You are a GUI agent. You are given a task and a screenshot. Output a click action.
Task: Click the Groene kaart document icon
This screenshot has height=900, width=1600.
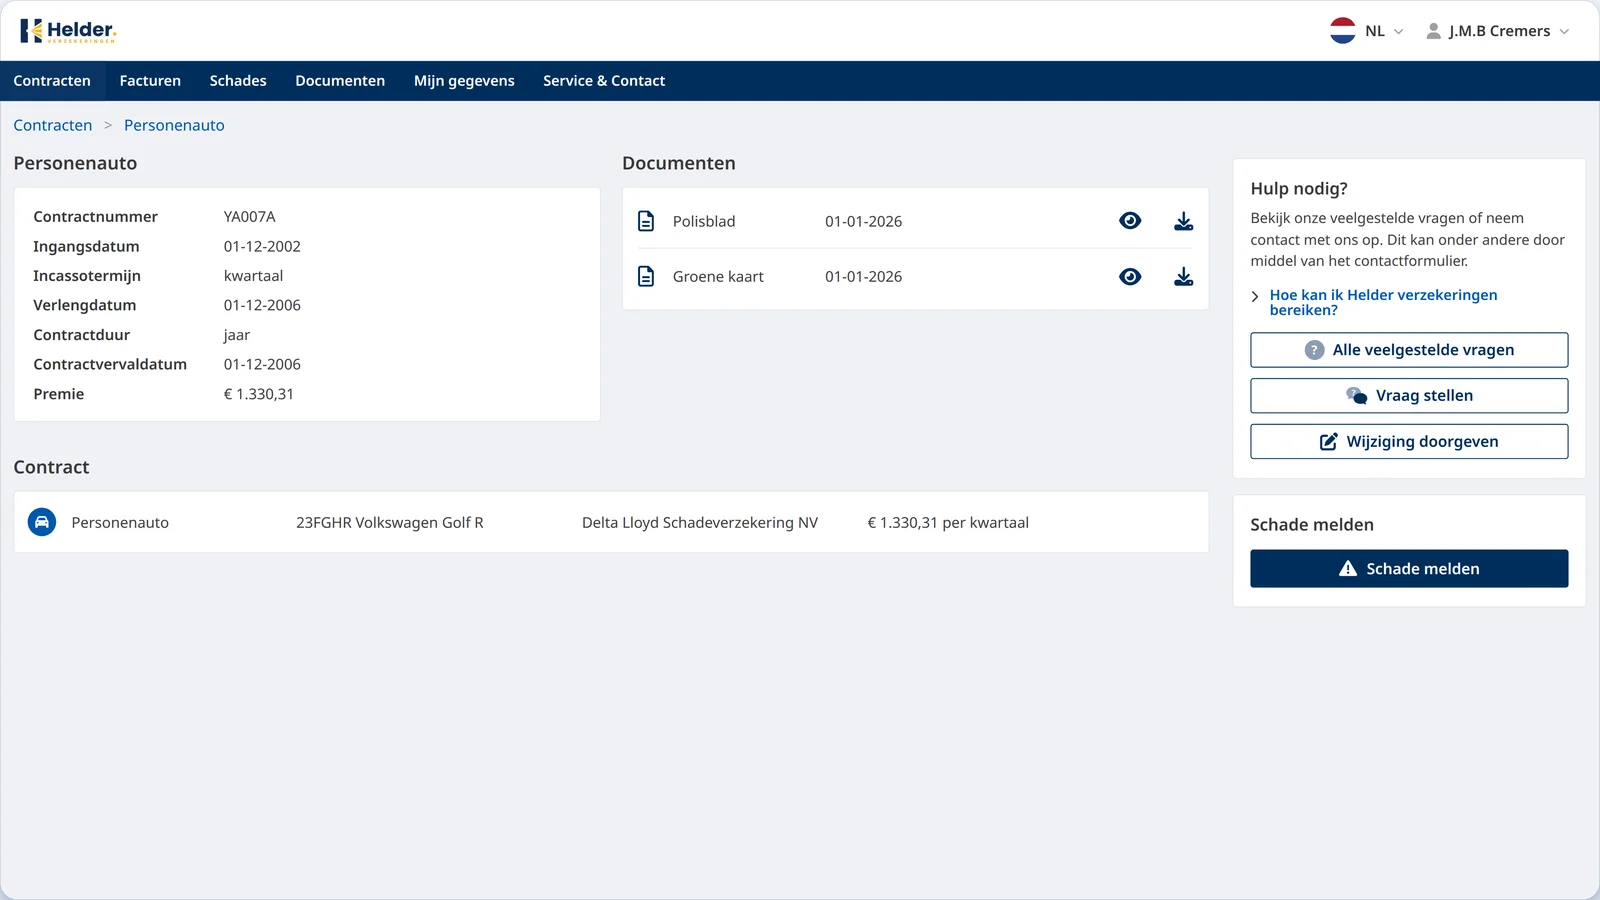click(x=646, y=276)
